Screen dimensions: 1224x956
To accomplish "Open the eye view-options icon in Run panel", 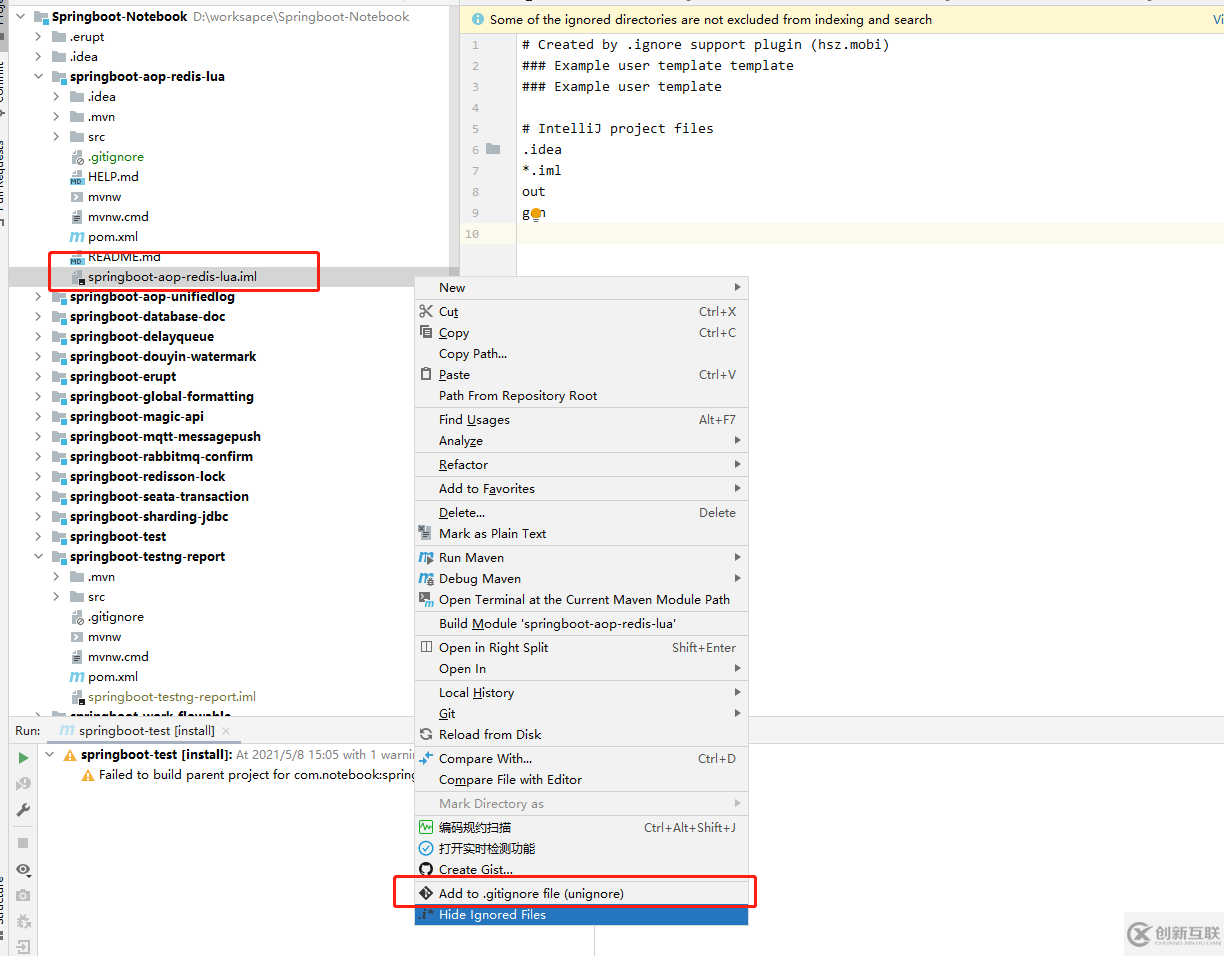I will tap(23, 870).
